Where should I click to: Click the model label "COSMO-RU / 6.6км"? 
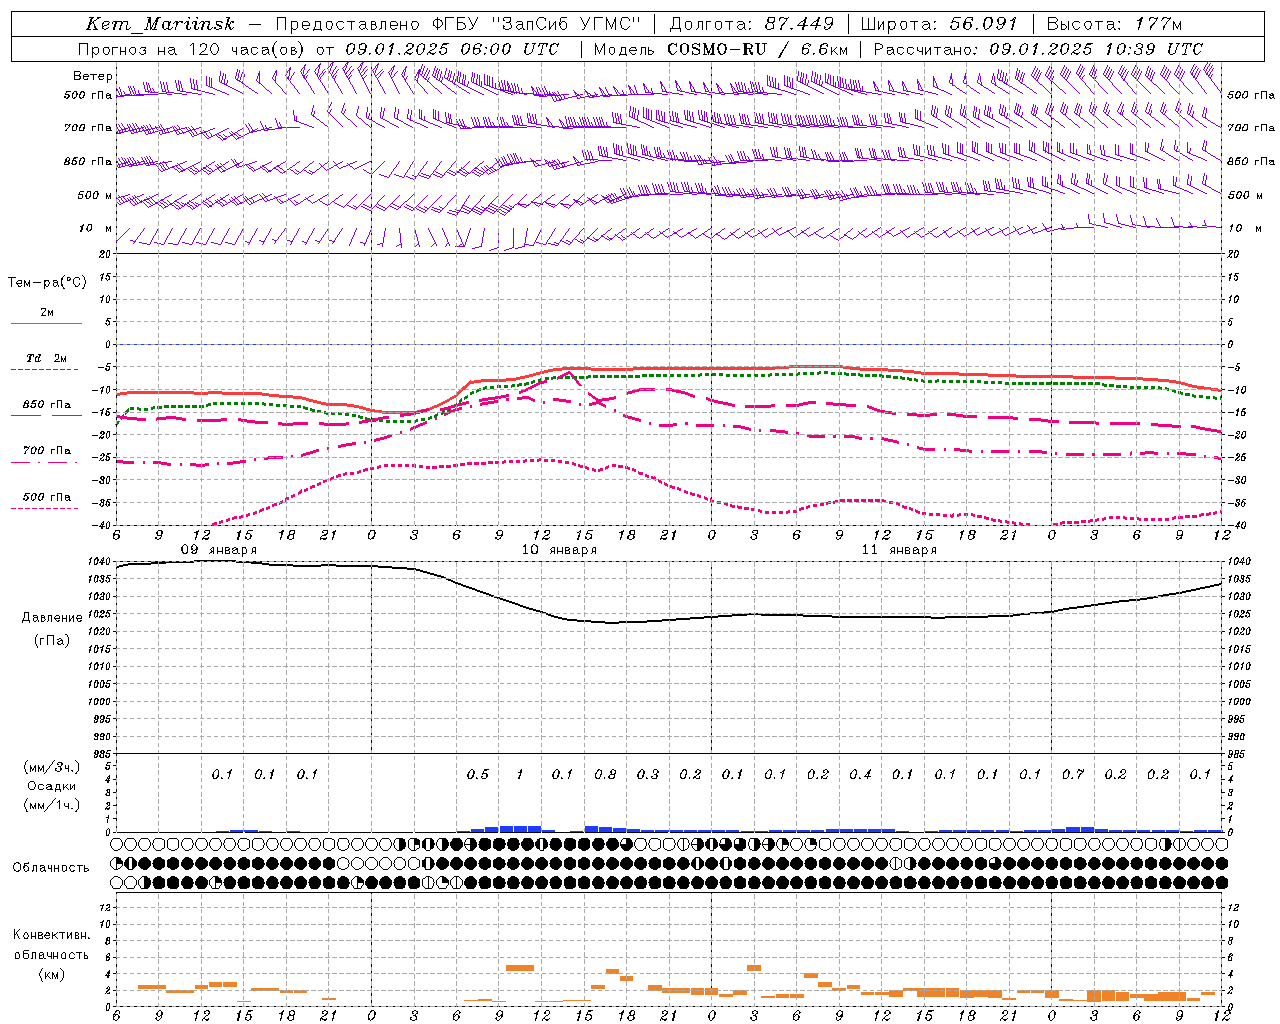(758, 49)
